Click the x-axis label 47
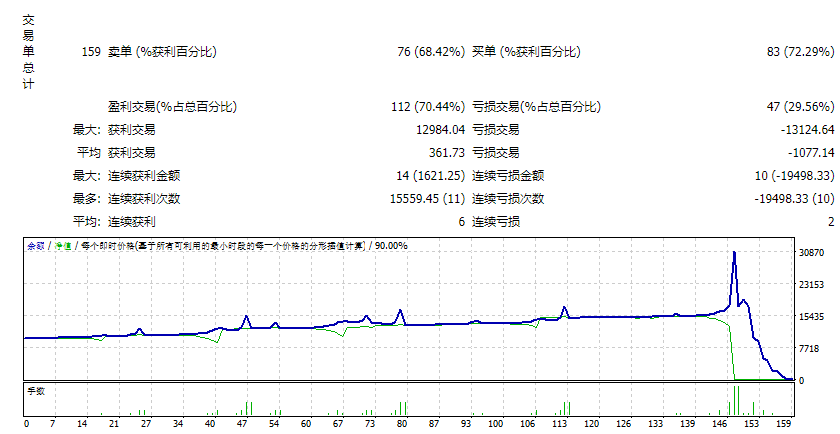Screen dimensions: 840x434 coord(242,424)
